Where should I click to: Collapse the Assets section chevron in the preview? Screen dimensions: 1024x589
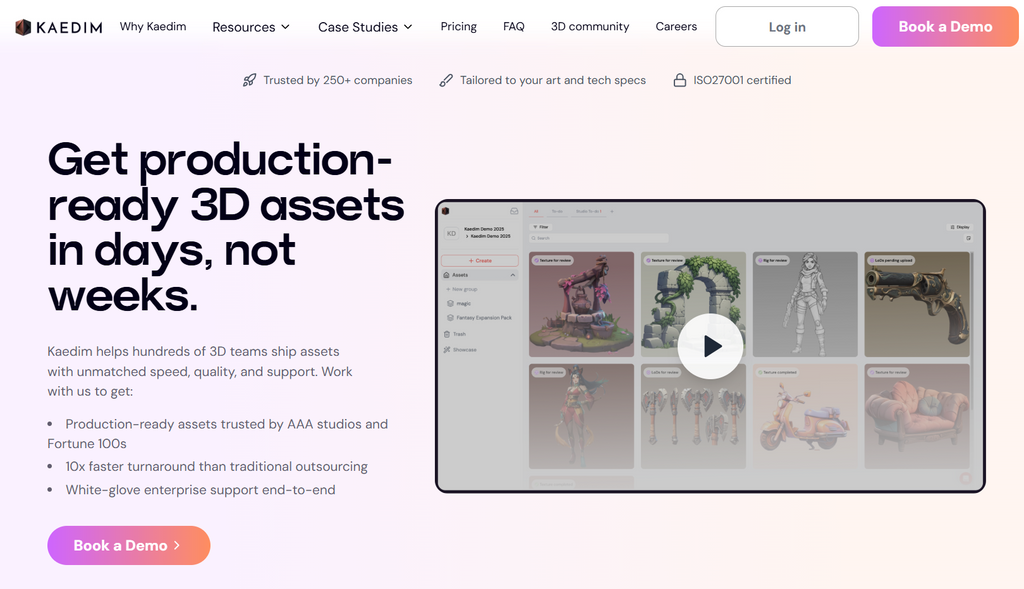(513, 275)
